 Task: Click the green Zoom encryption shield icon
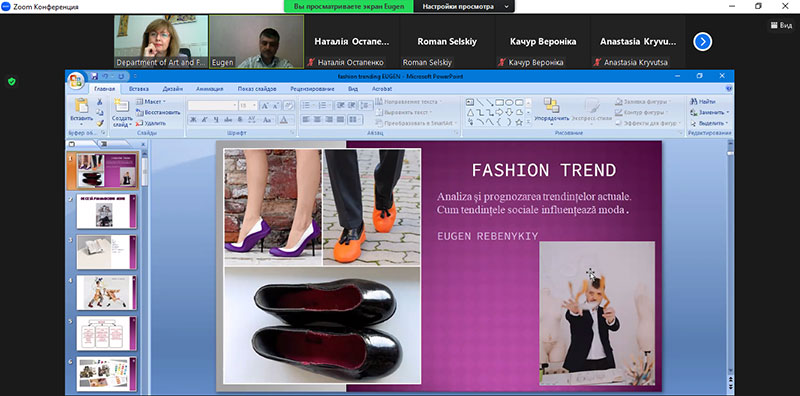pos(12,81)
